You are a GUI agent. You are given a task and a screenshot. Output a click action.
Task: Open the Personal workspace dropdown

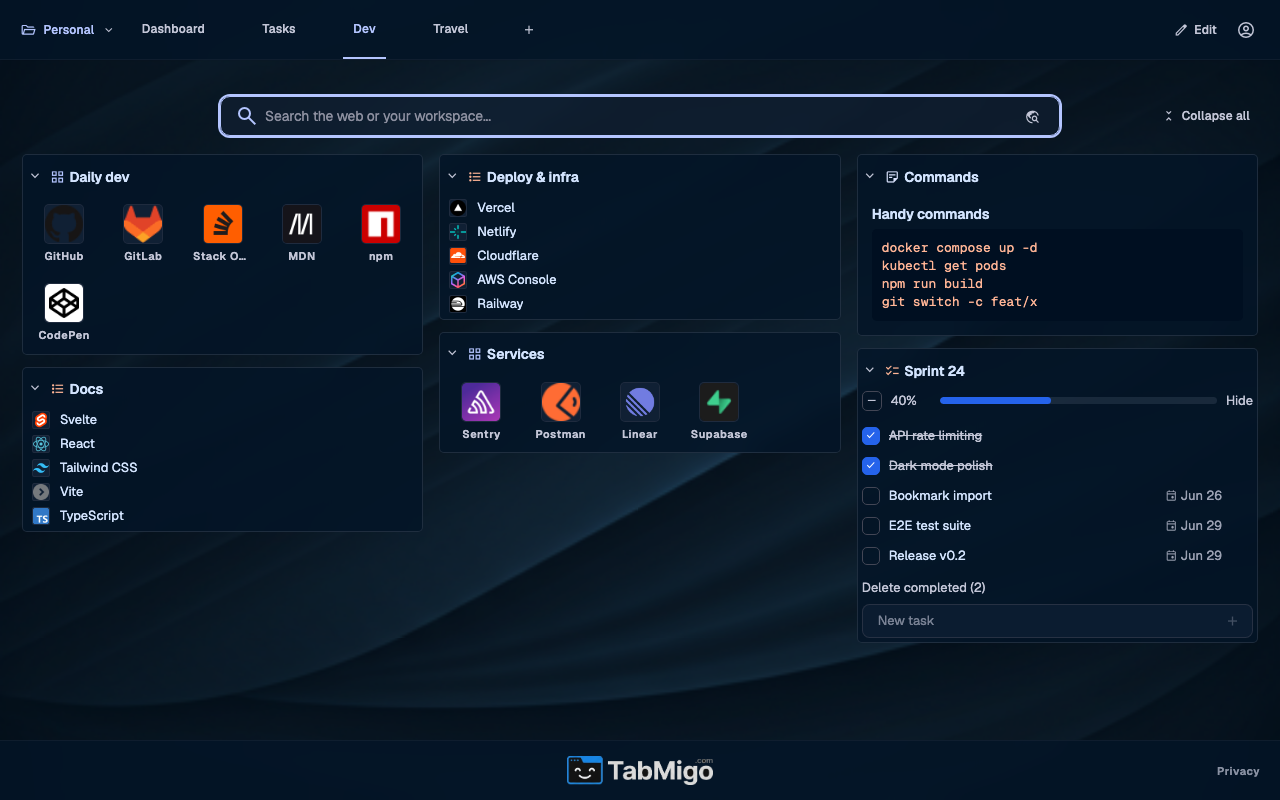67,30
